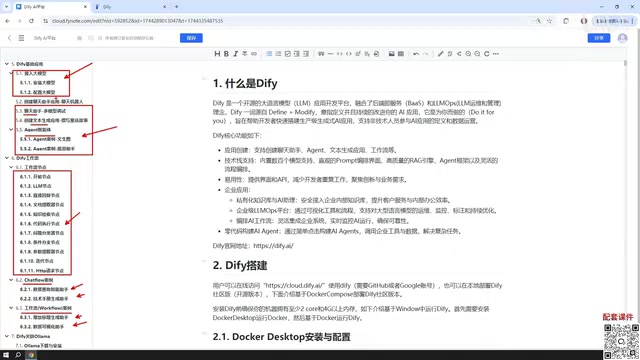Viewport: 640px width, 360px height.
Task: Zoom in with magnifier plus icon
Action: coord(468,54)
